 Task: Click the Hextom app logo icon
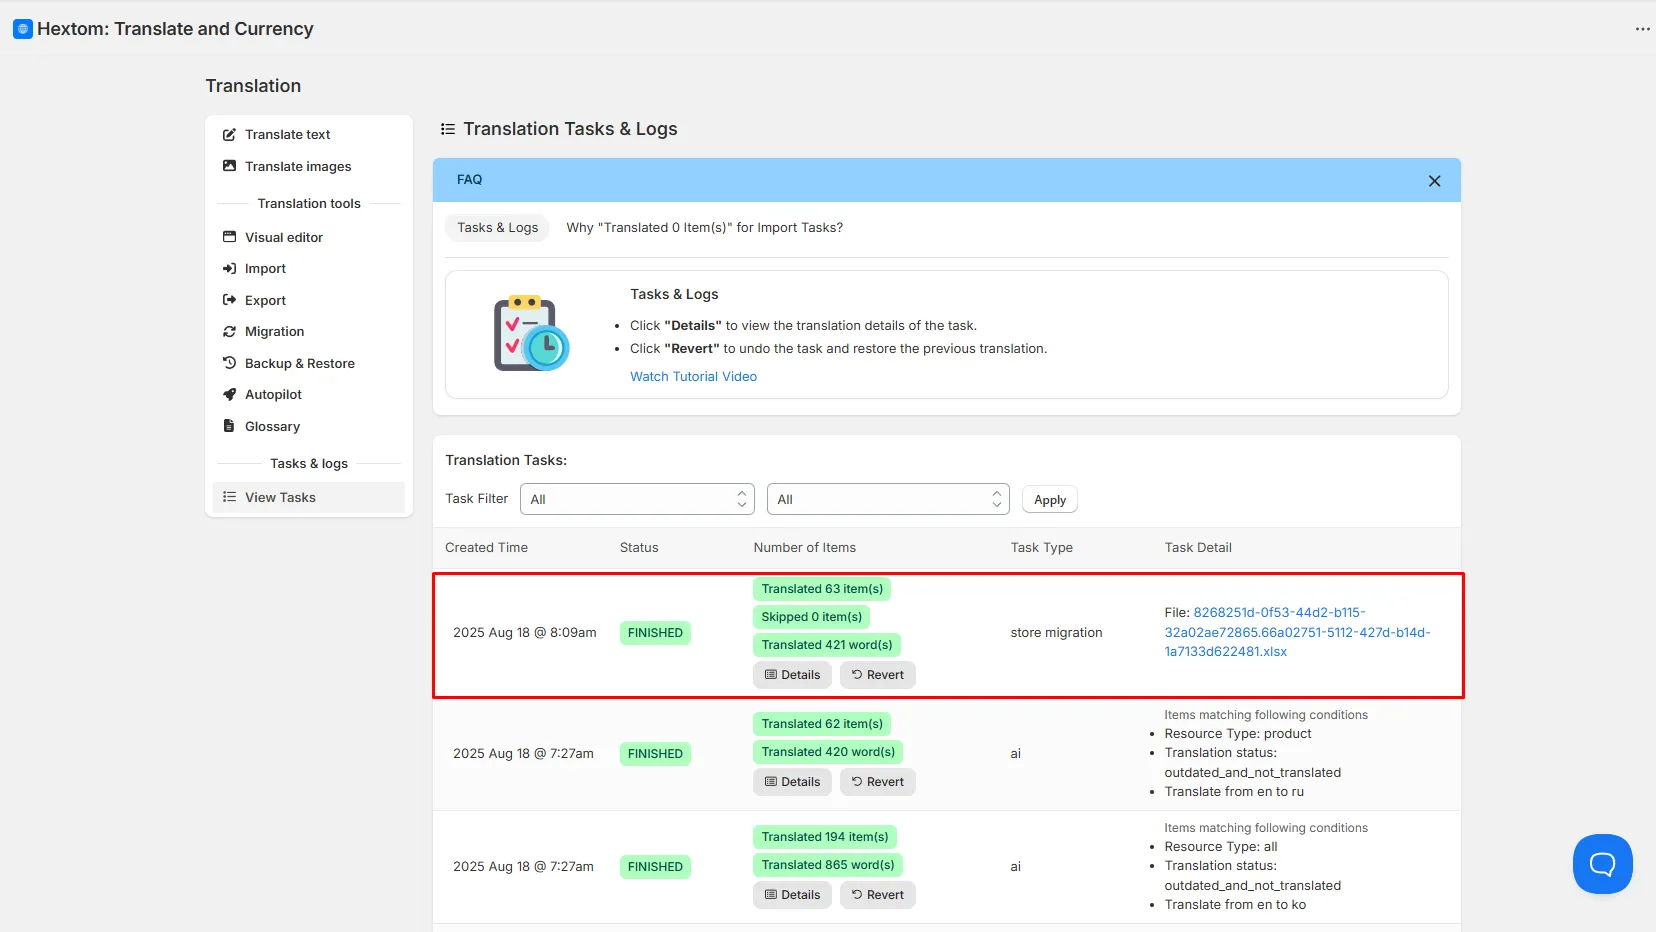click(x=22, y=29)
